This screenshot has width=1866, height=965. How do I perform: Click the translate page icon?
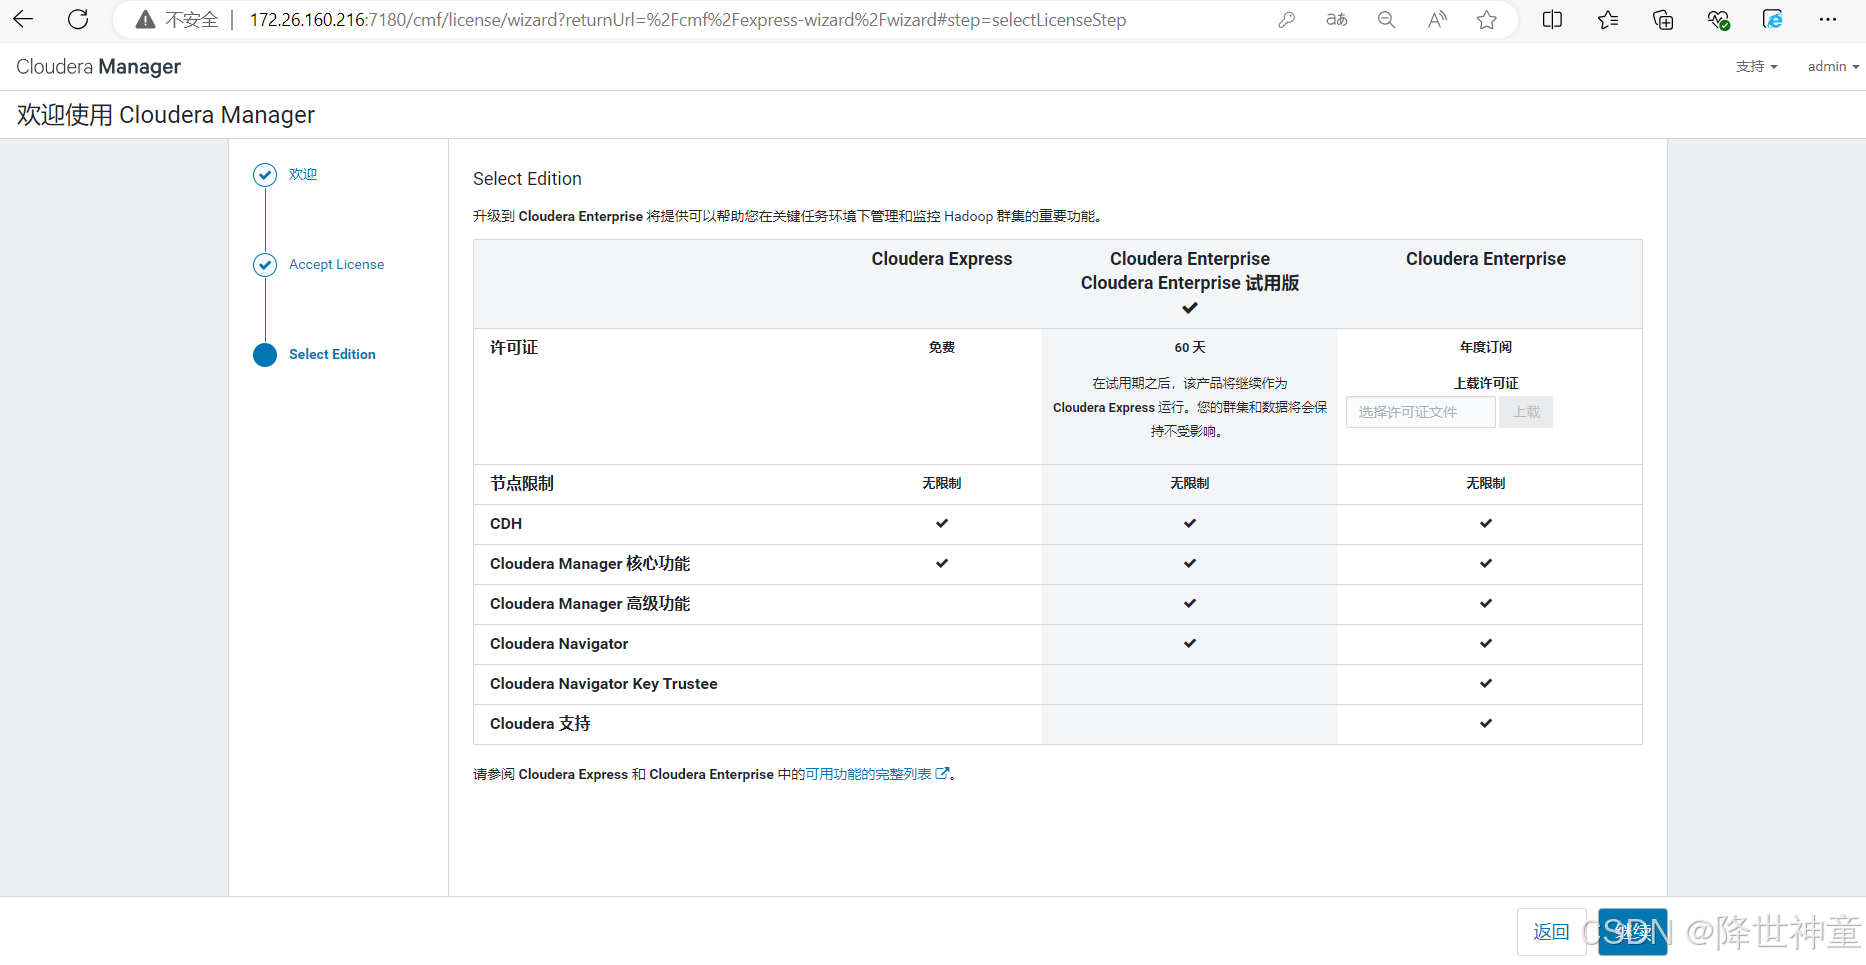tap(1336, 20)
